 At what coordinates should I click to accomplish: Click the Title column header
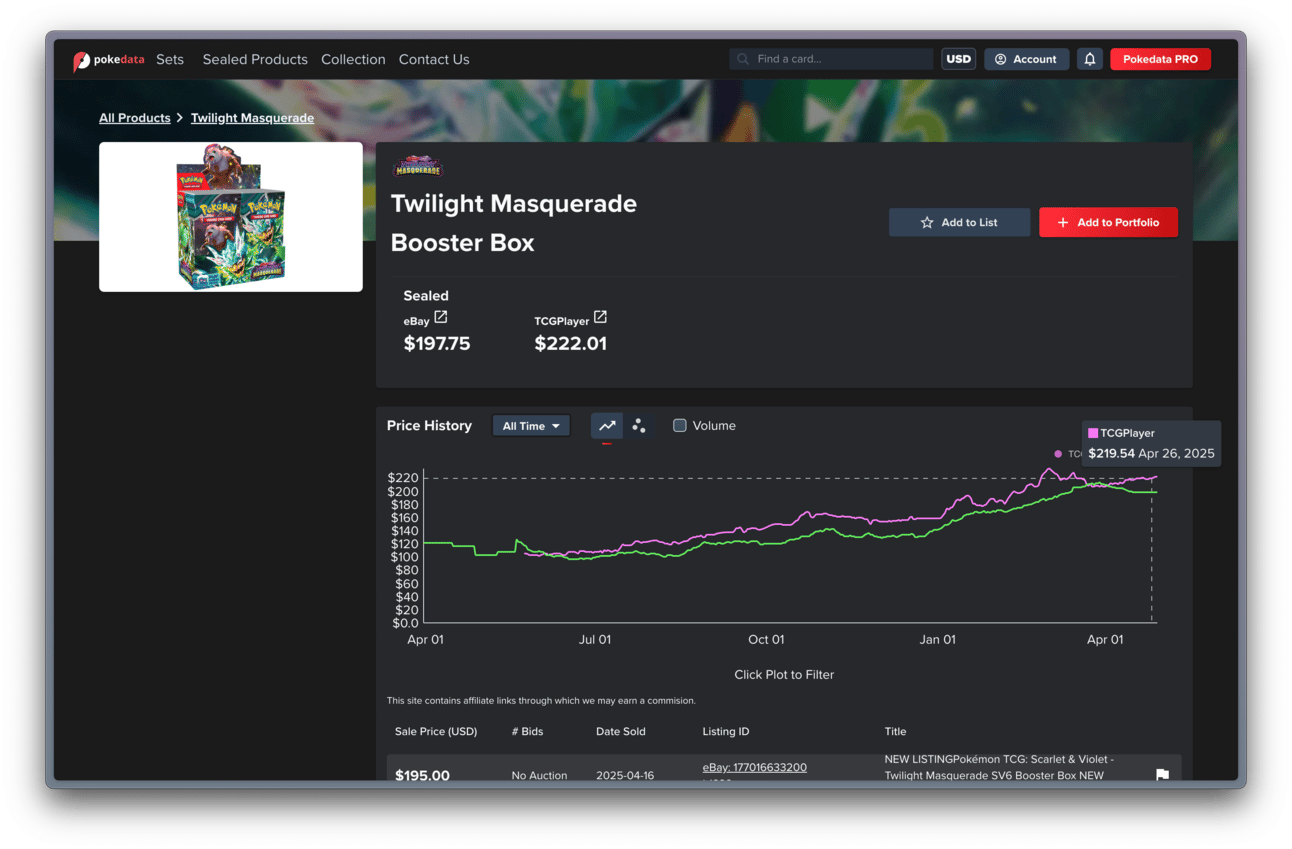coord(895,731)
